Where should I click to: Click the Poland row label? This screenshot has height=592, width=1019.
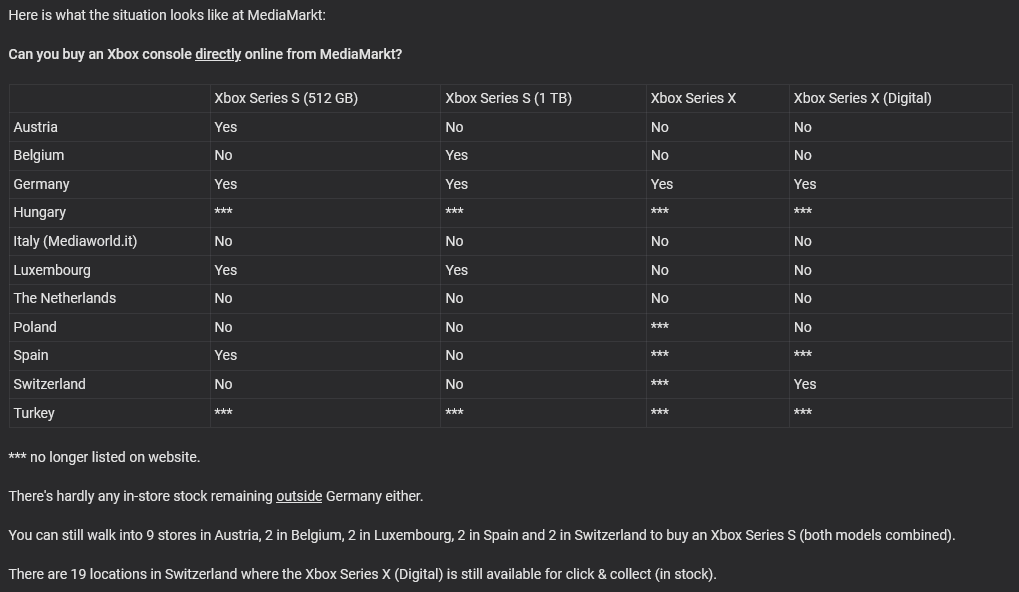coord(35,327)
